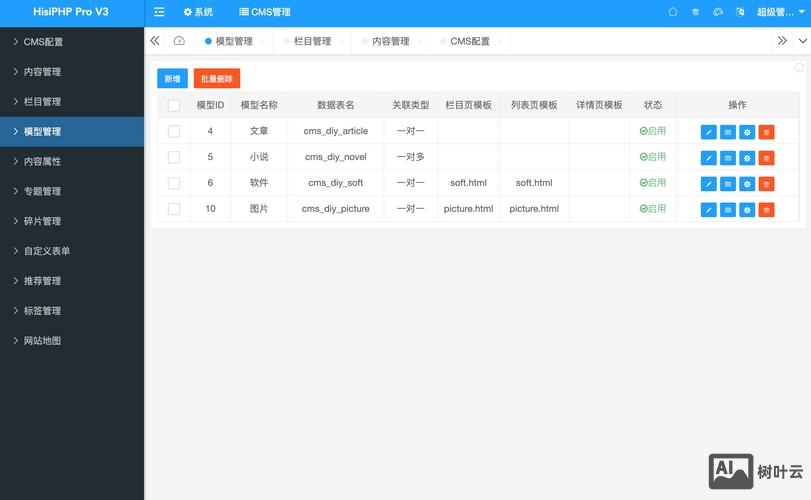The width and height of the screenshot is (811, 500).
Task: Toggle the sidebar collapse icon in top bar
Action: pos(159,12)
